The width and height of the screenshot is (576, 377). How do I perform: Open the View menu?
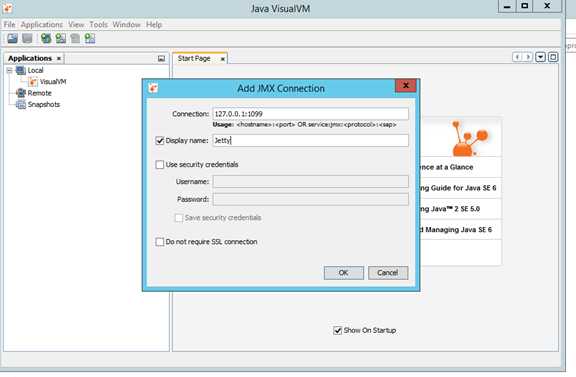(x=76, y=25)
